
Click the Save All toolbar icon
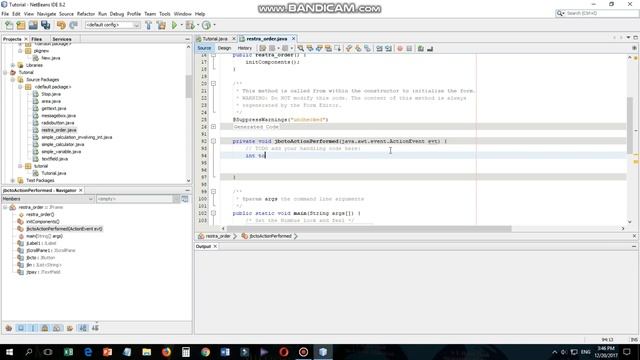(x=45, y=25)
